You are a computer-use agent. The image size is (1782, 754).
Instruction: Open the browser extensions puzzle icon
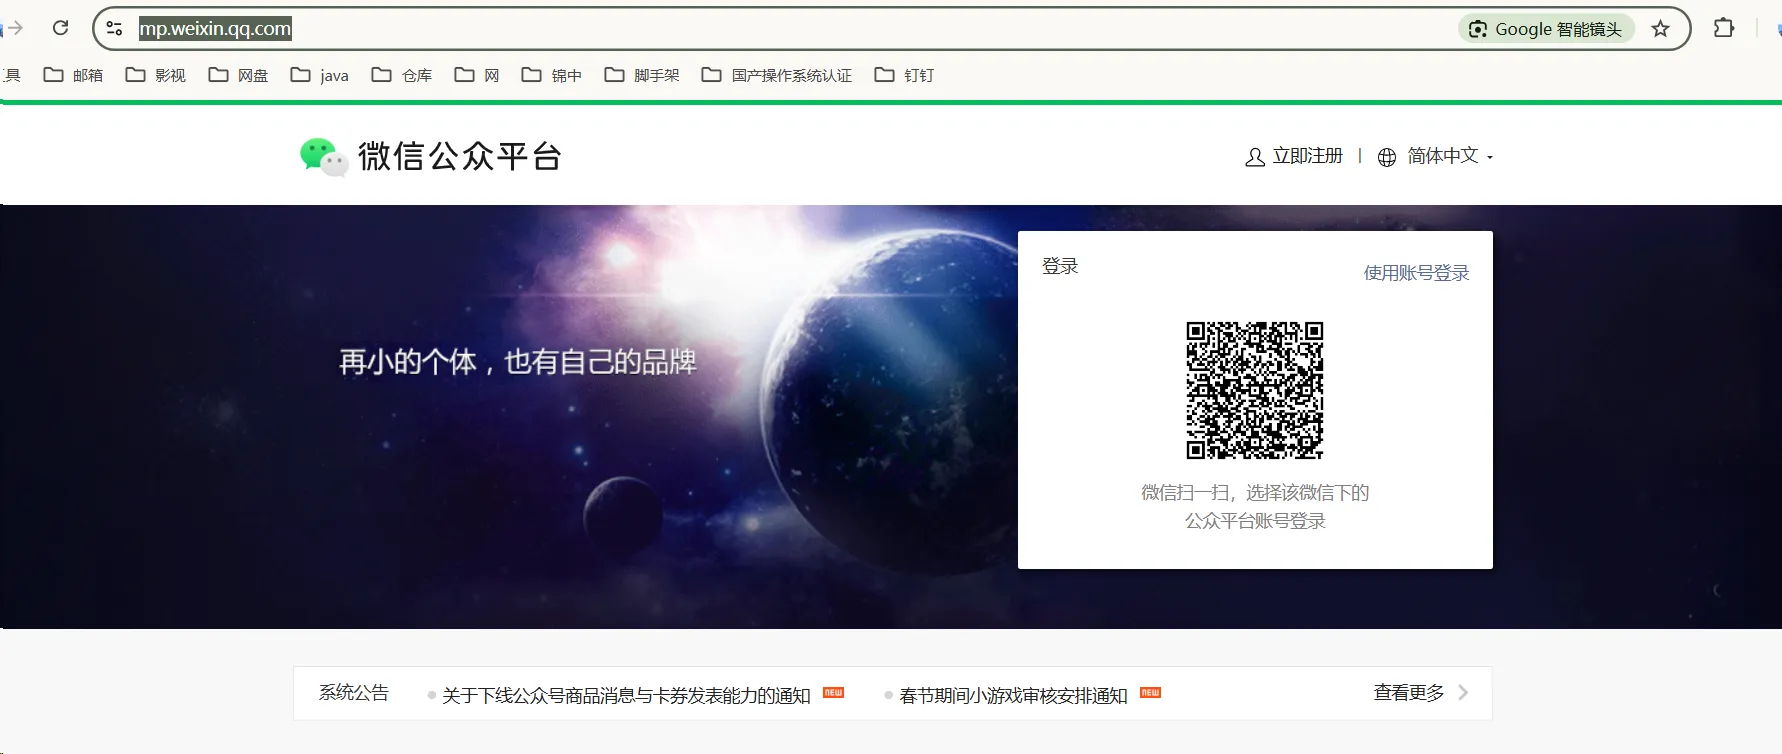point(1724,28)
